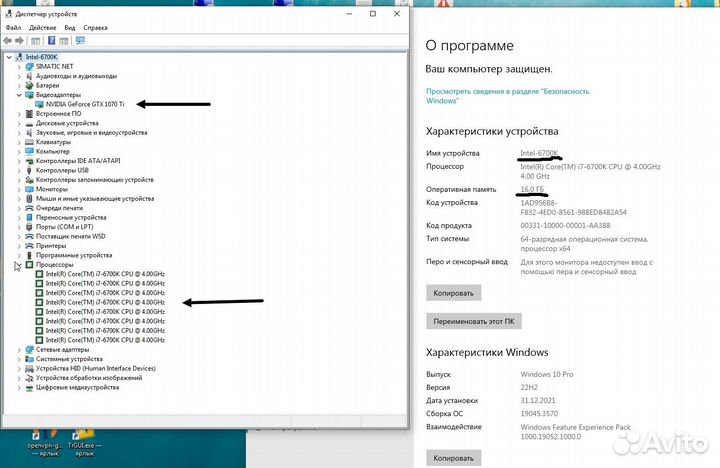
Task: Click the OS build value 19045.3570
Action: click(539, 413)
